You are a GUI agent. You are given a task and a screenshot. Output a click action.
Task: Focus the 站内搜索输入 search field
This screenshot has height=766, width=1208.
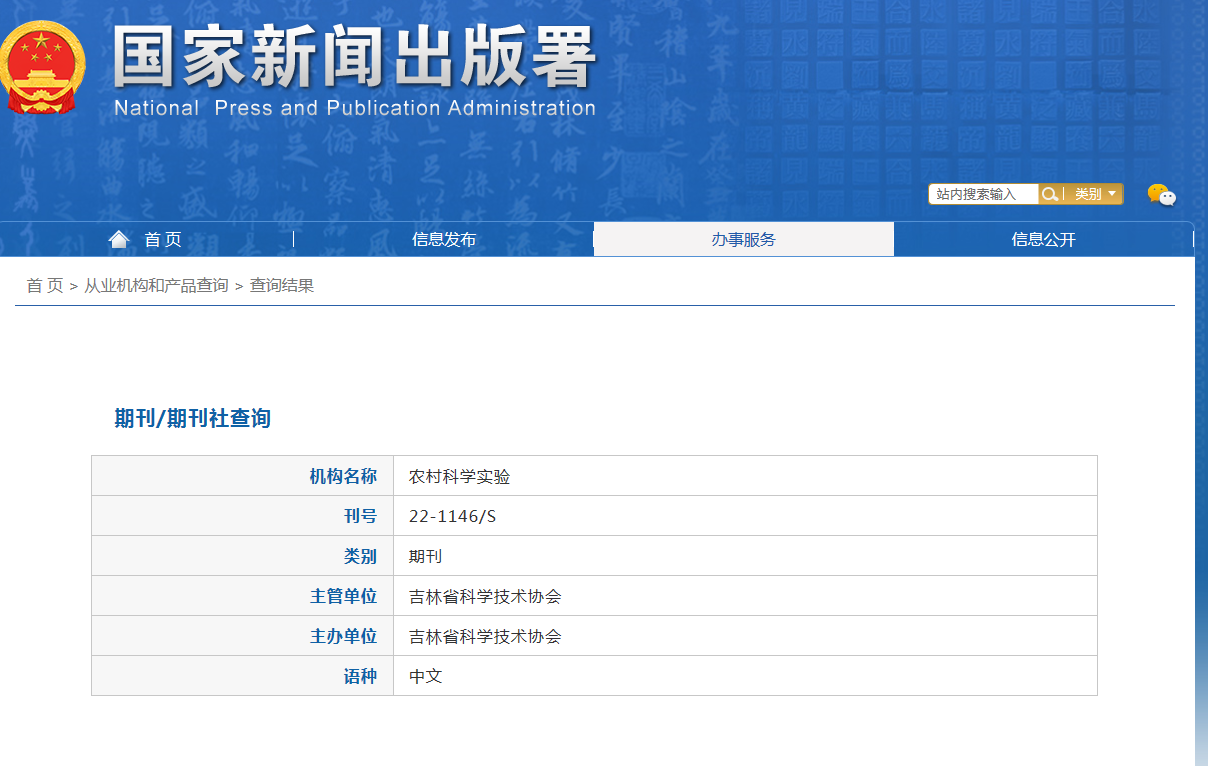click(983, 194)
